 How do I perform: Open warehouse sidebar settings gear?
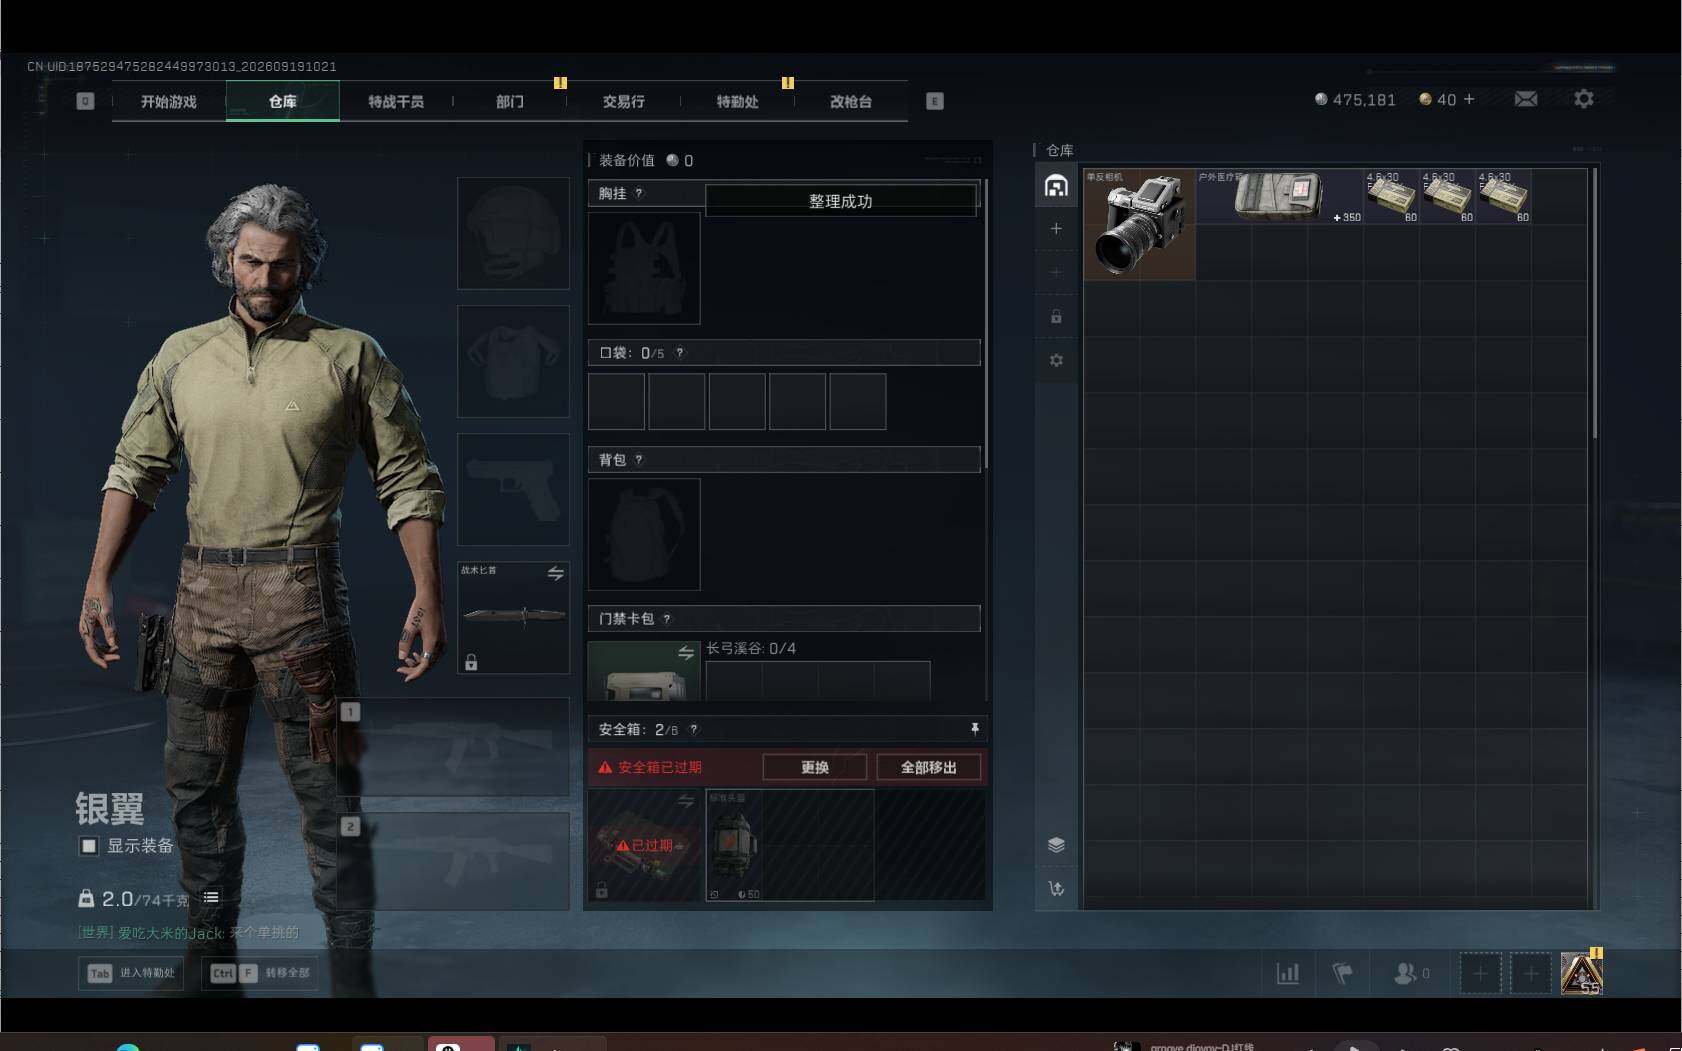click(x=1056, y=360)
